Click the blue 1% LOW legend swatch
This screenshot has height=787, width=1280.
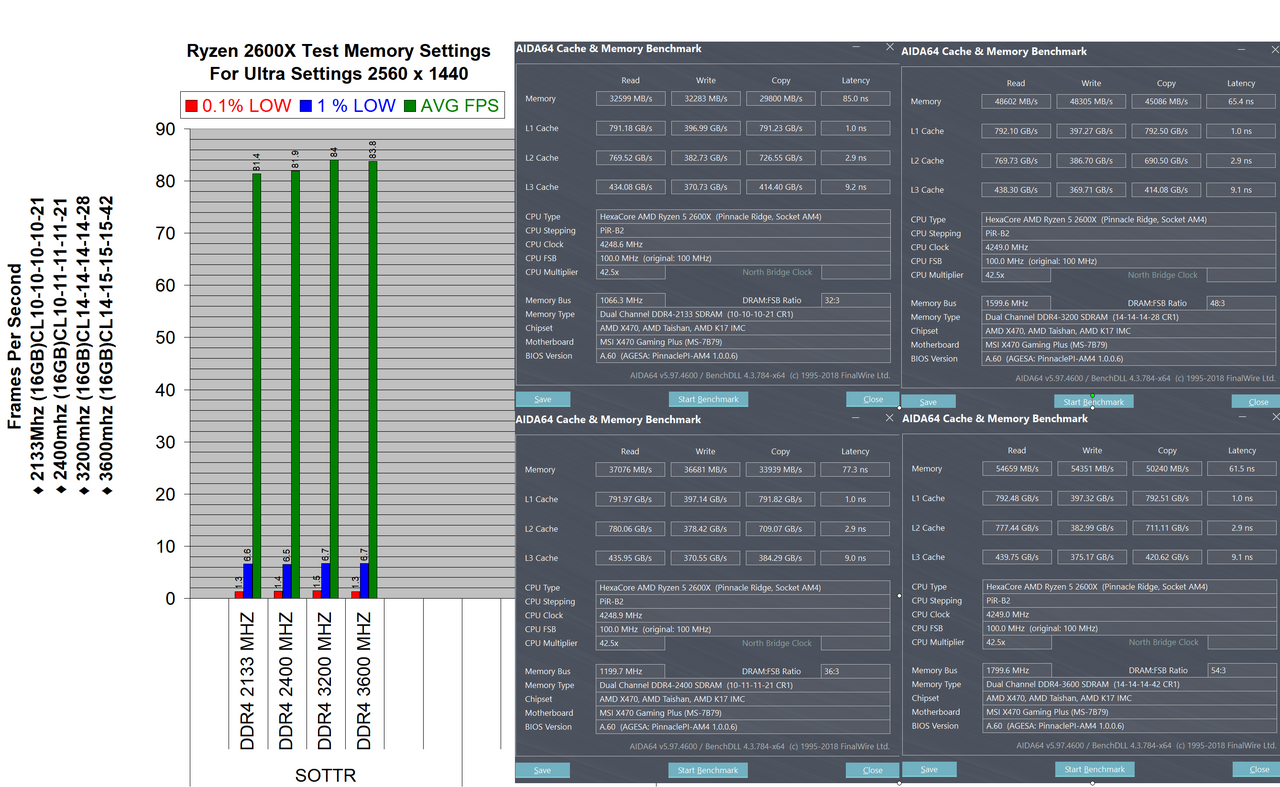click(x=307, y=105)
